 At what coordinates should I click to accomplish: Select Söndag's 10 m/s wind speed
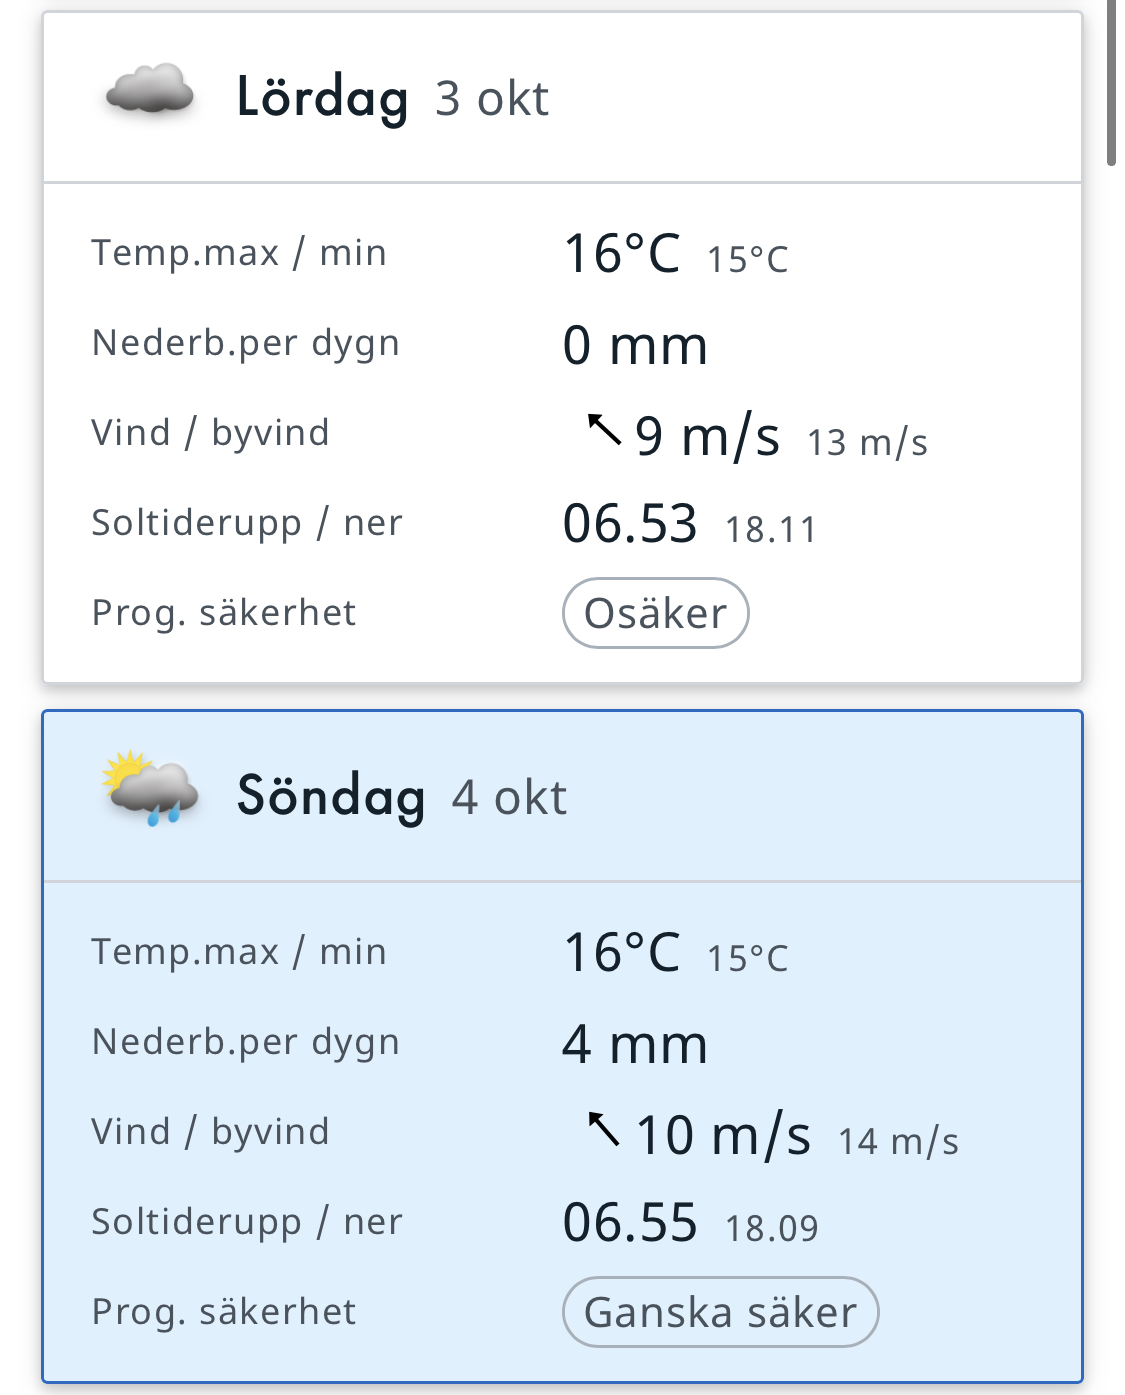pos(723,1135)
